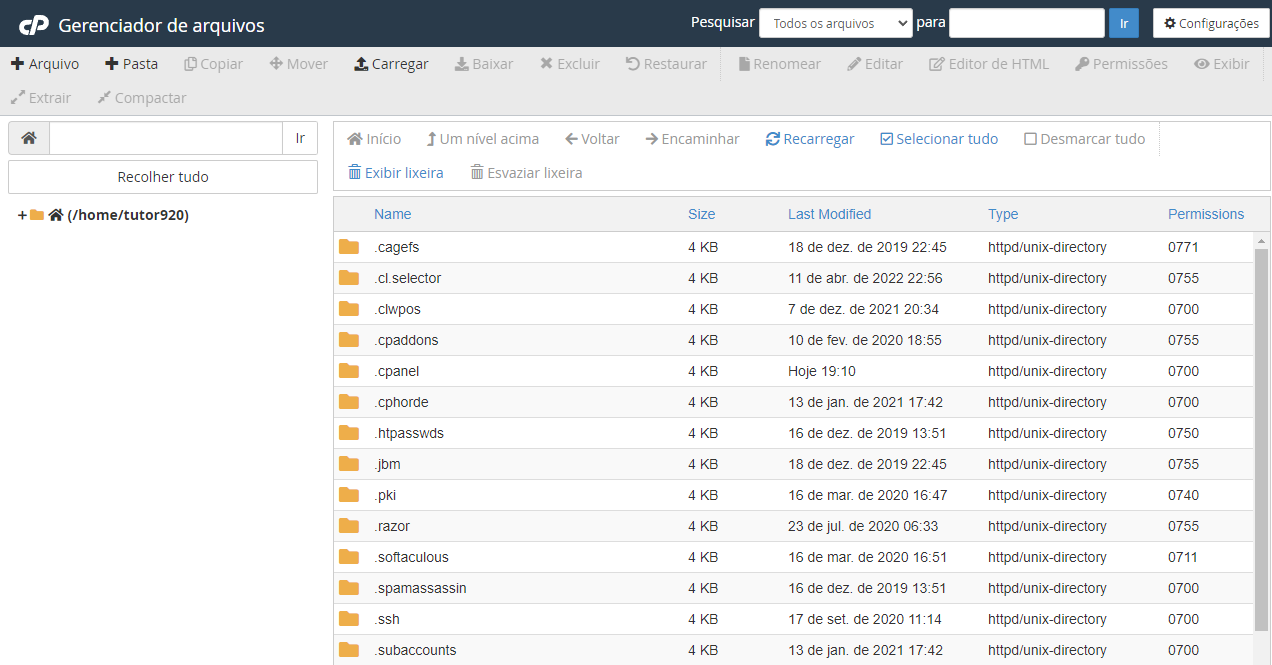Click the home icon next to path field

coord(28,137)
